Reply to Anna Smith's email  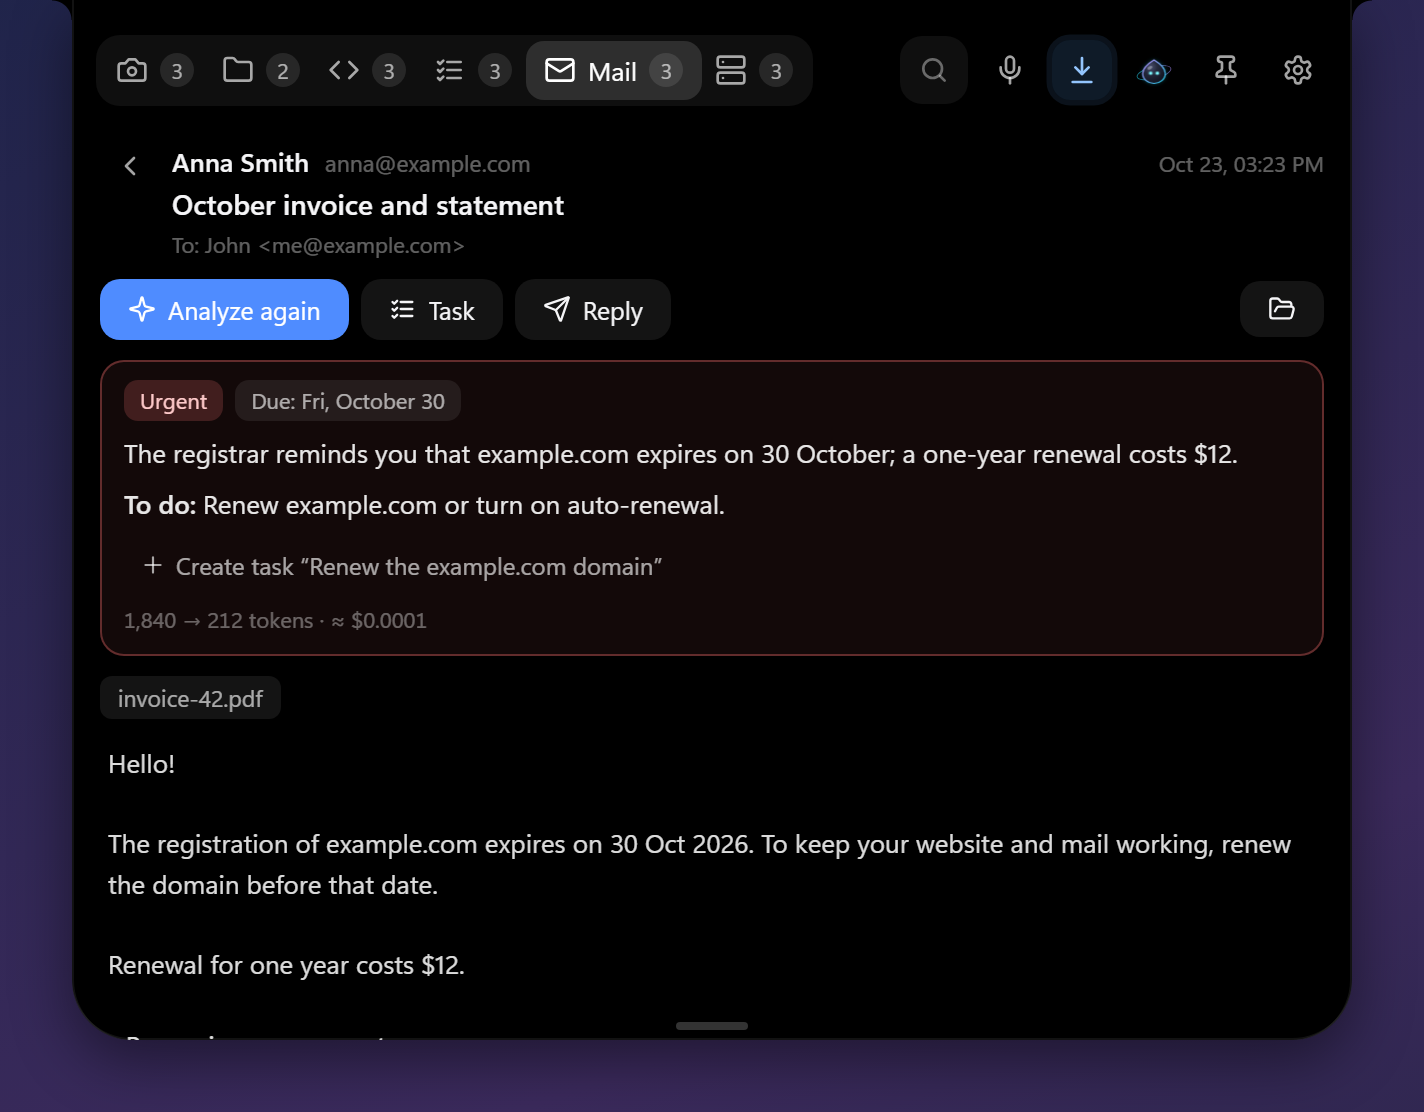[593, 310]
